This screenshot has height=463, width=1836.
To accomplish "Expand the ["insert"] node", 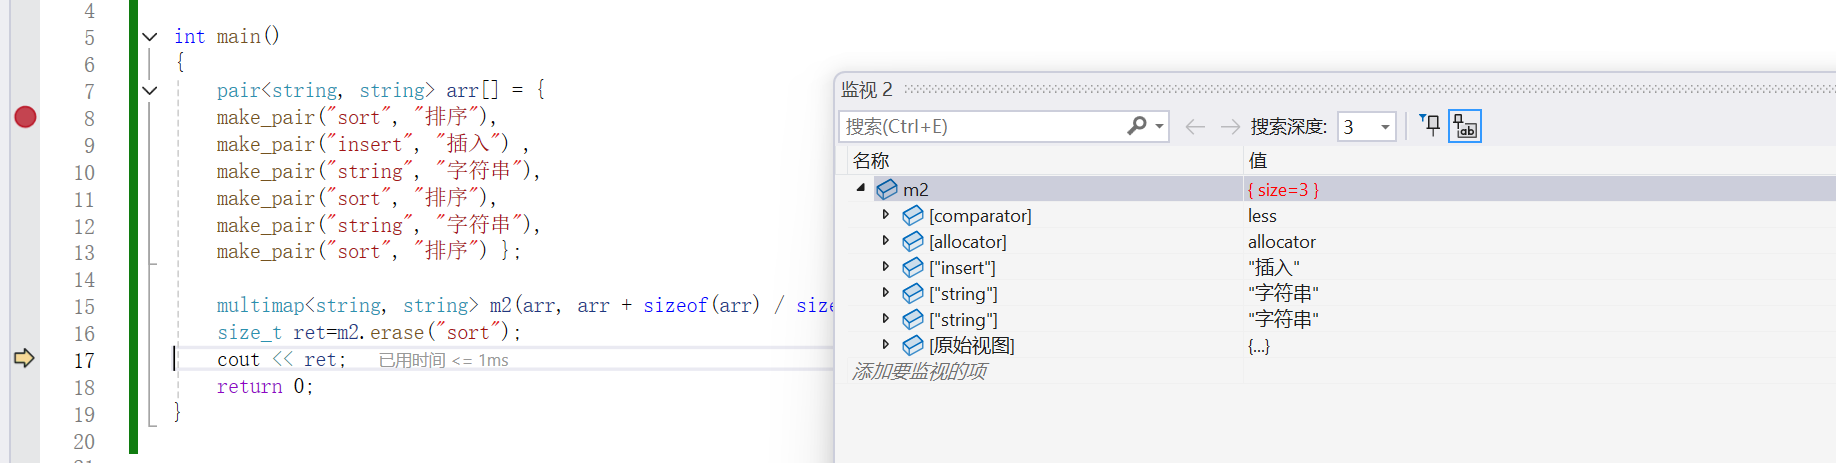I will tap(886, 266).
